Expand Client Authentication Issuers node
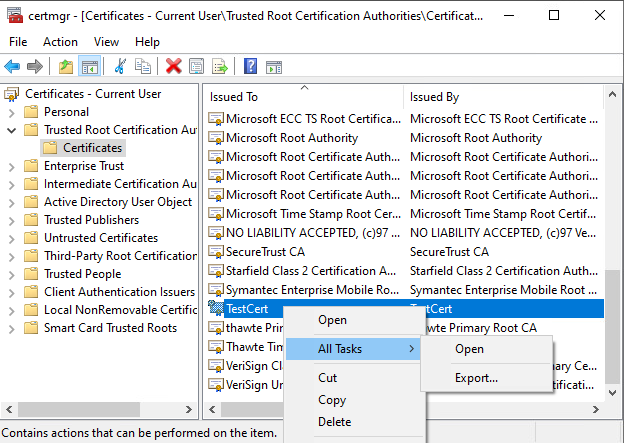This screenshot has width=624, height=443. point(12,293)
